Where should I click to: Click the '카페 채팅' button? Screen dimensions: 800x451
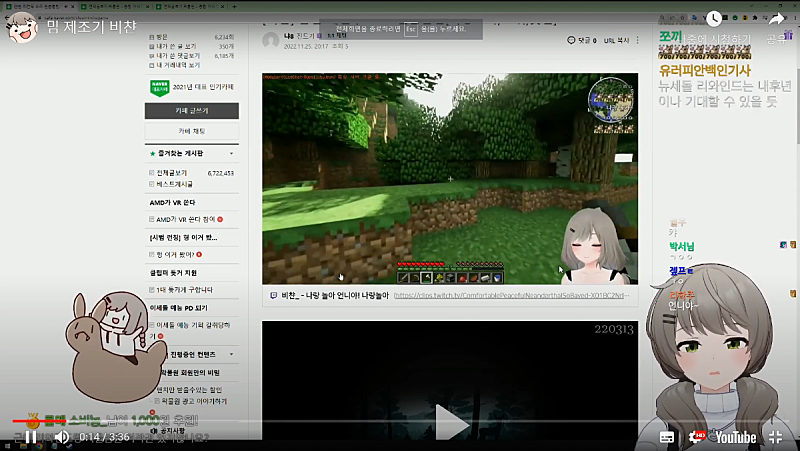tap(191, 131)
